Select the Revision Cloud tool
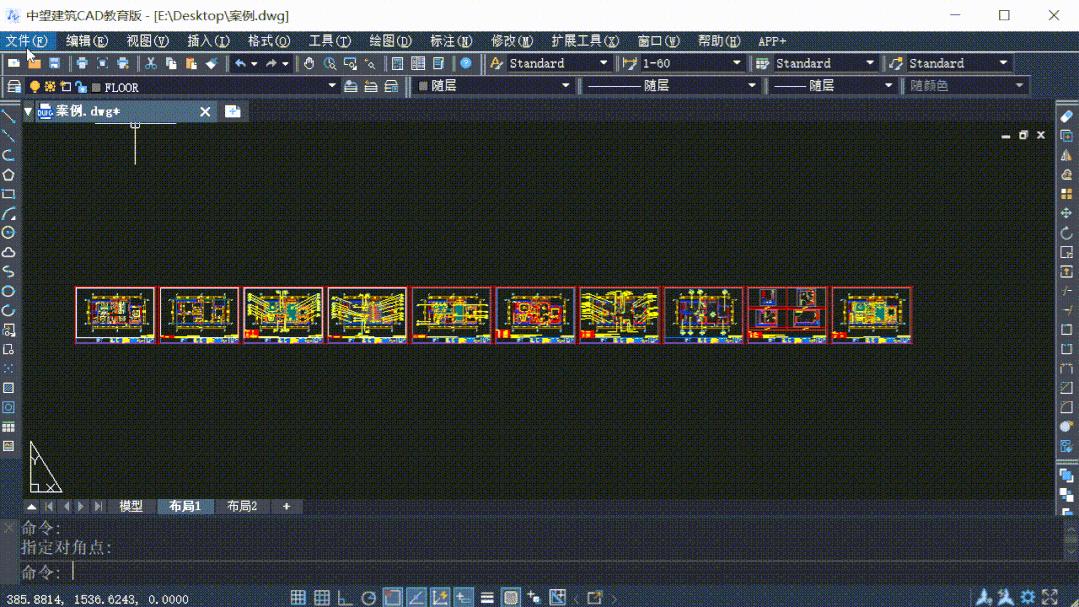 [x=8, y=252]
